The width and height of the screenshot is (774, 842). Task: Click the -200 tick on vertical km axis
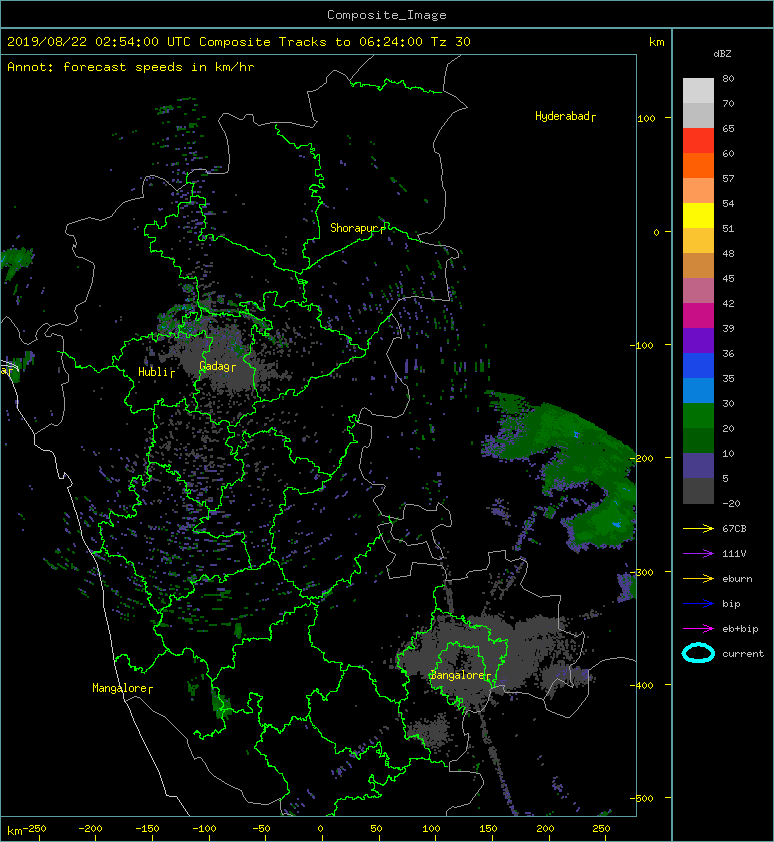pos(642,459)
